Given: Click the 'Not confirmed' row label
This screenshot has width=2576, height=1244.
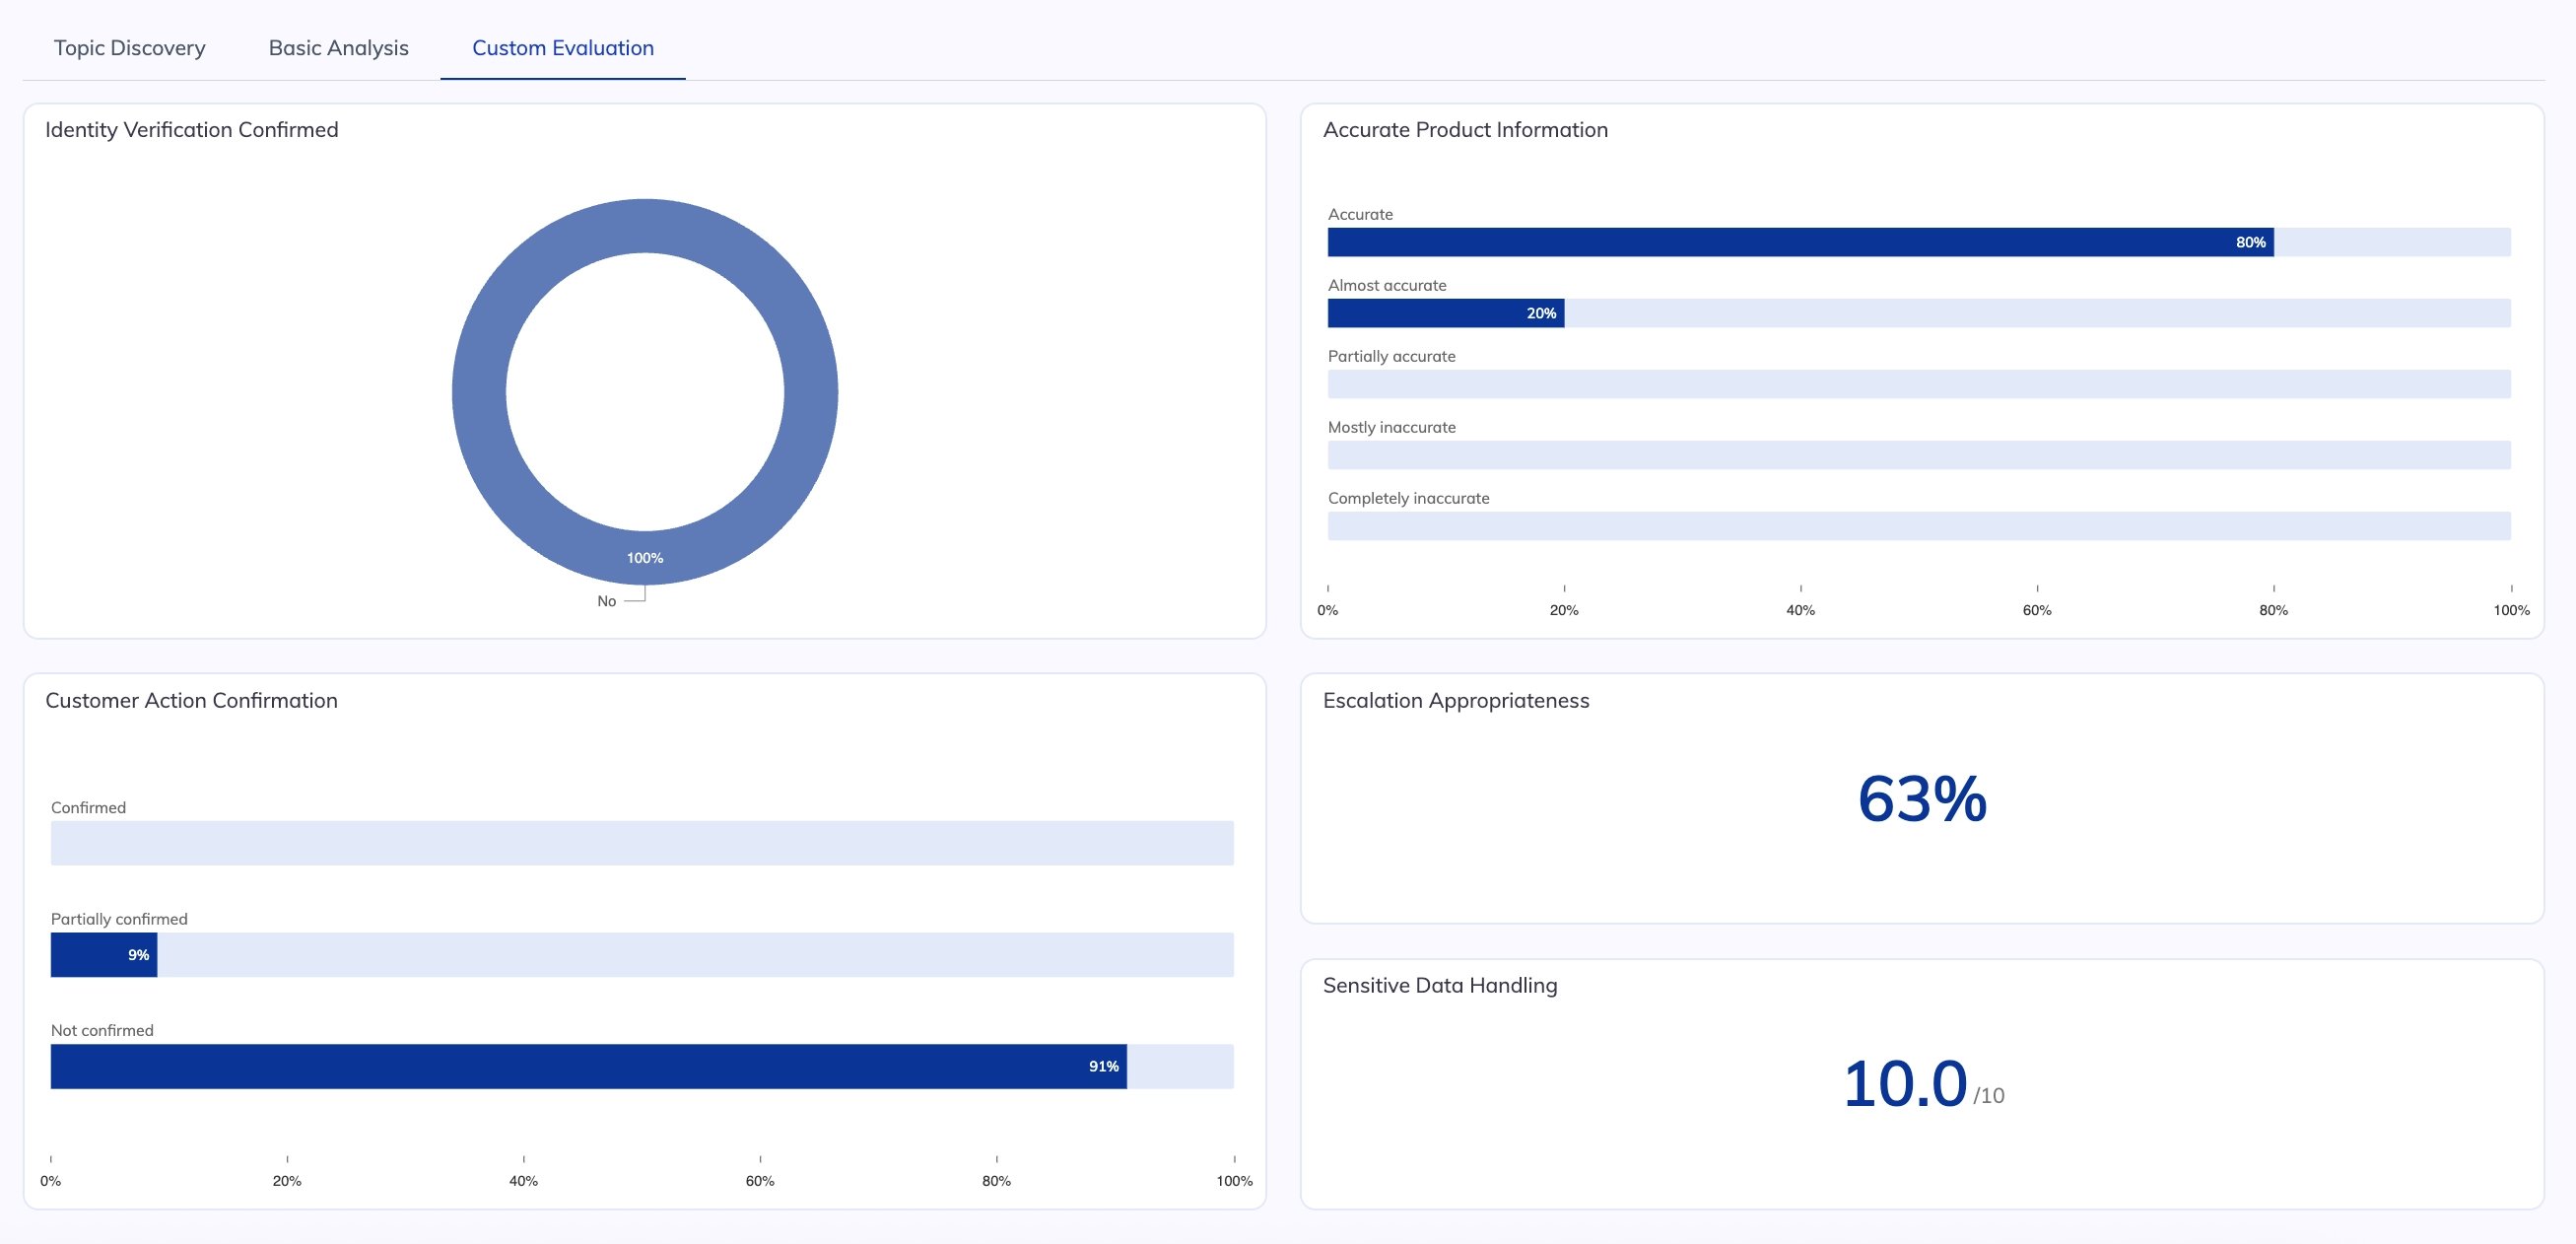Looking at the screenshot, I should [102, 1030].
